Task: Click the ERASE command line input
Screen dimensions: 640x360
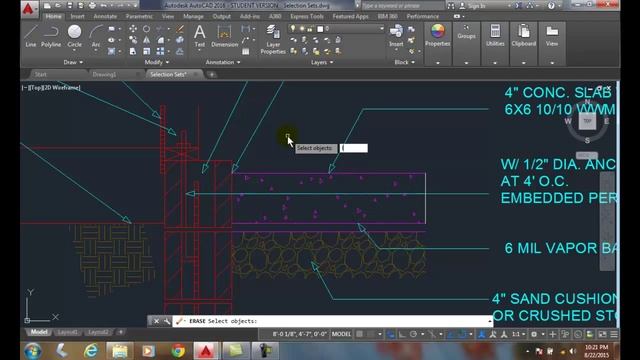Action: tap(333, 321)
